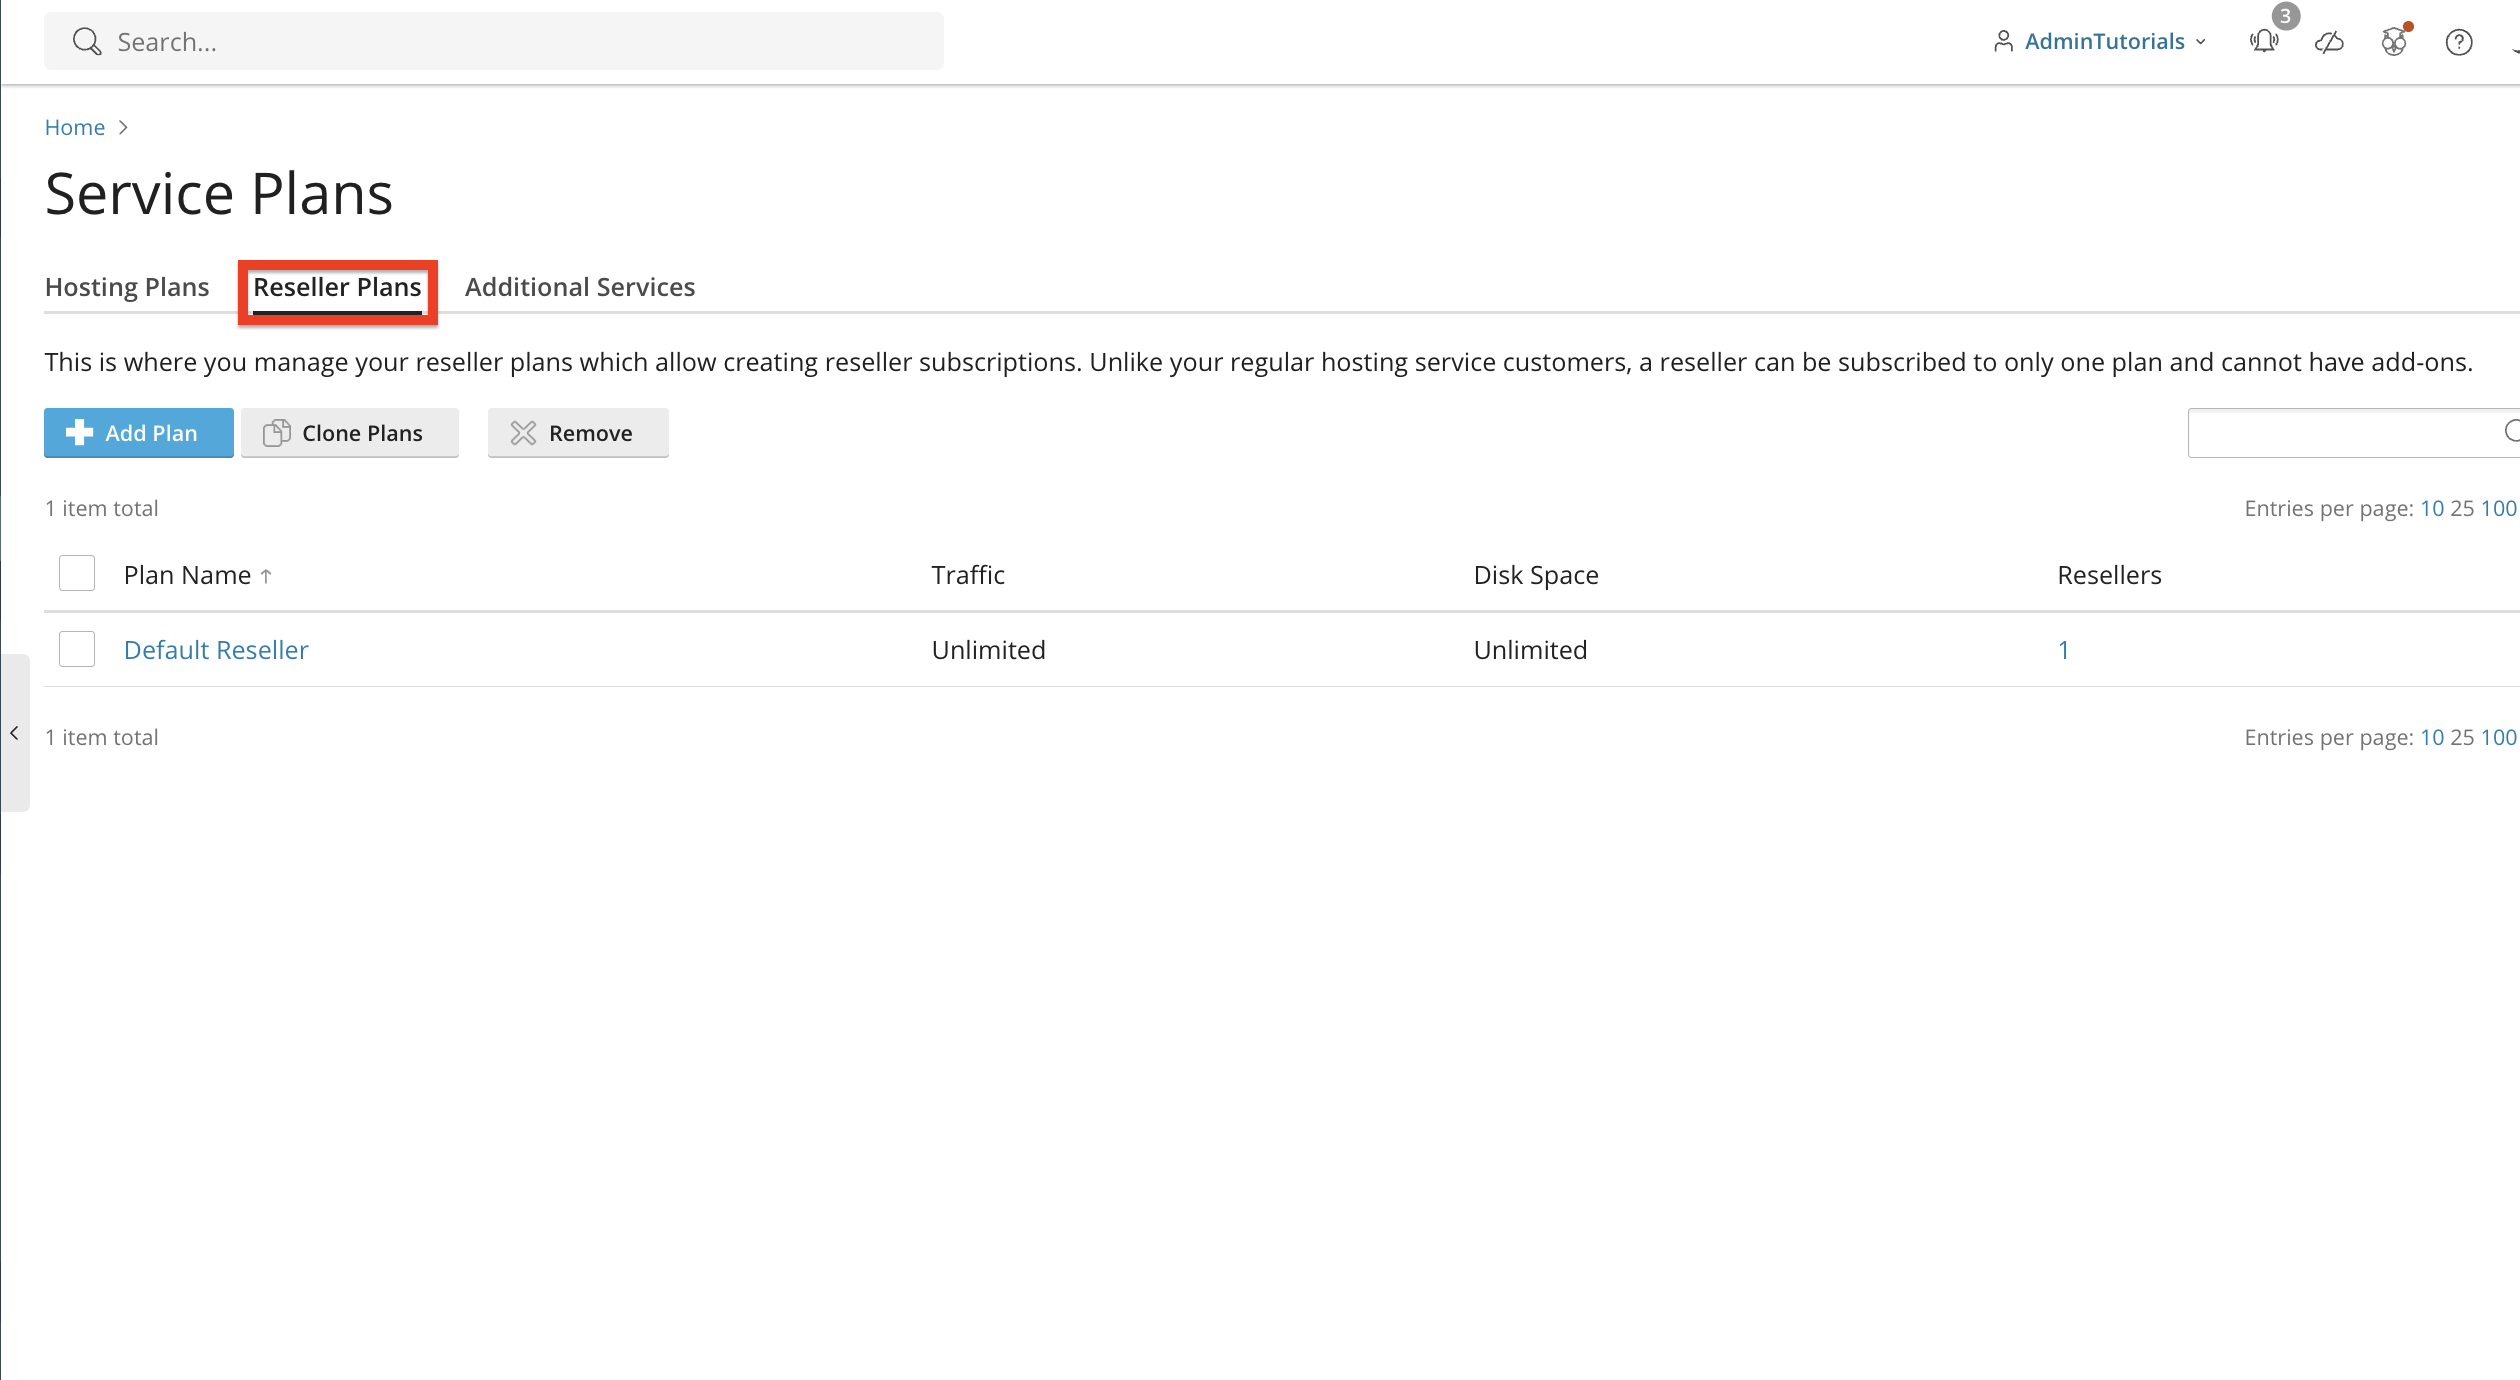Set bottom entries per page to 10
Screen dimensions: 2520x1380
coord(2432,737)
